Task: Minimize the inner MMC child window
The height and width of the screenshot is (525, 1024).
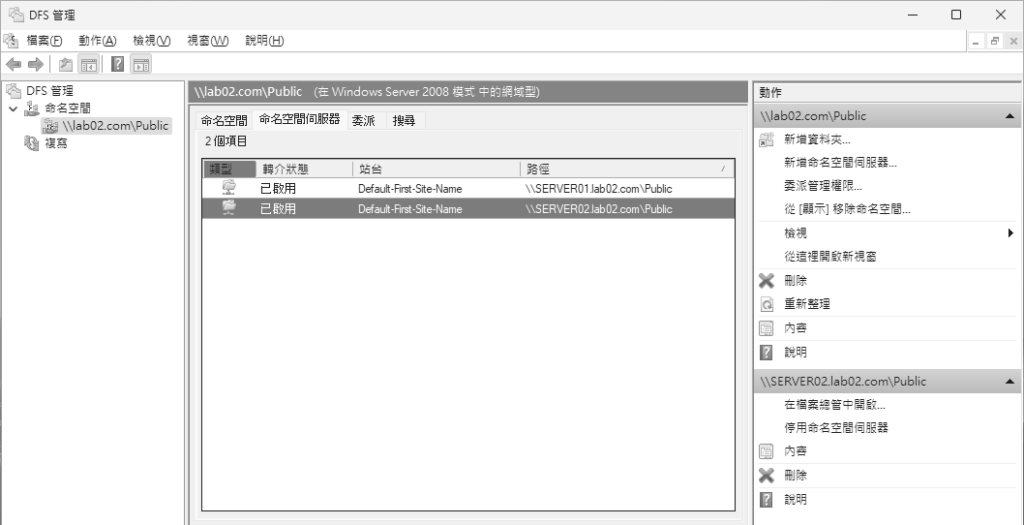Action: click(x=976, y=41)
